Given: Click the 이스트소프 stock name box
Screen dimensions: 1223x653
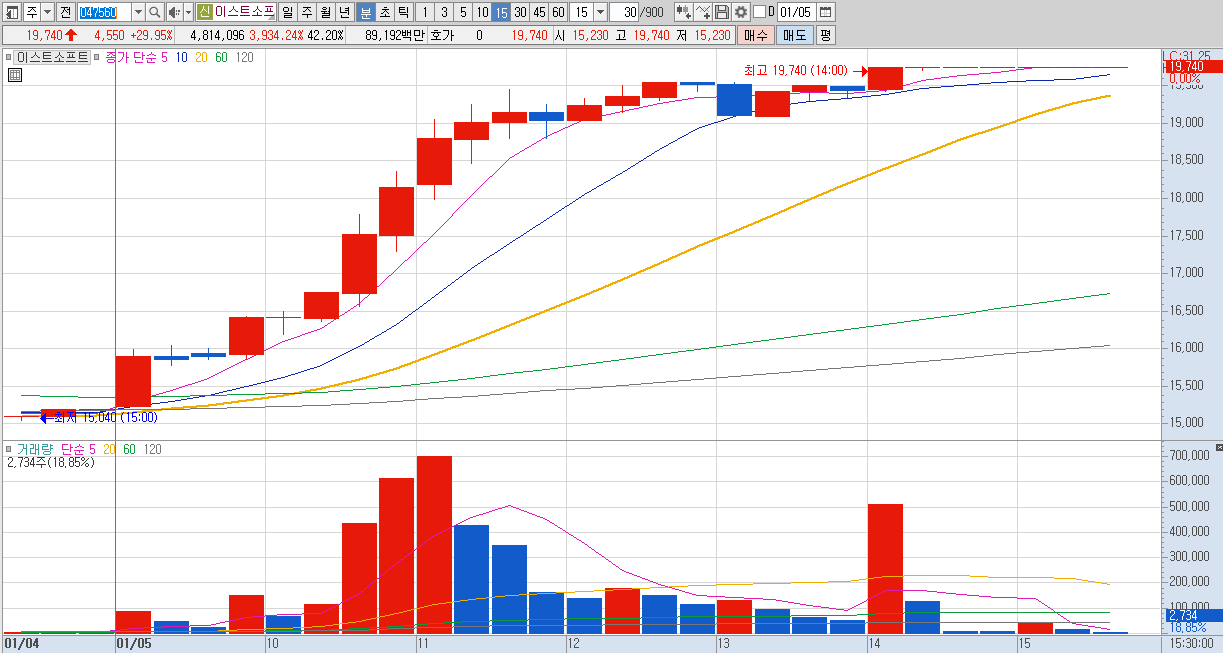Looking at the screenshot, I should pyautogui.click(x=244, y=12).
